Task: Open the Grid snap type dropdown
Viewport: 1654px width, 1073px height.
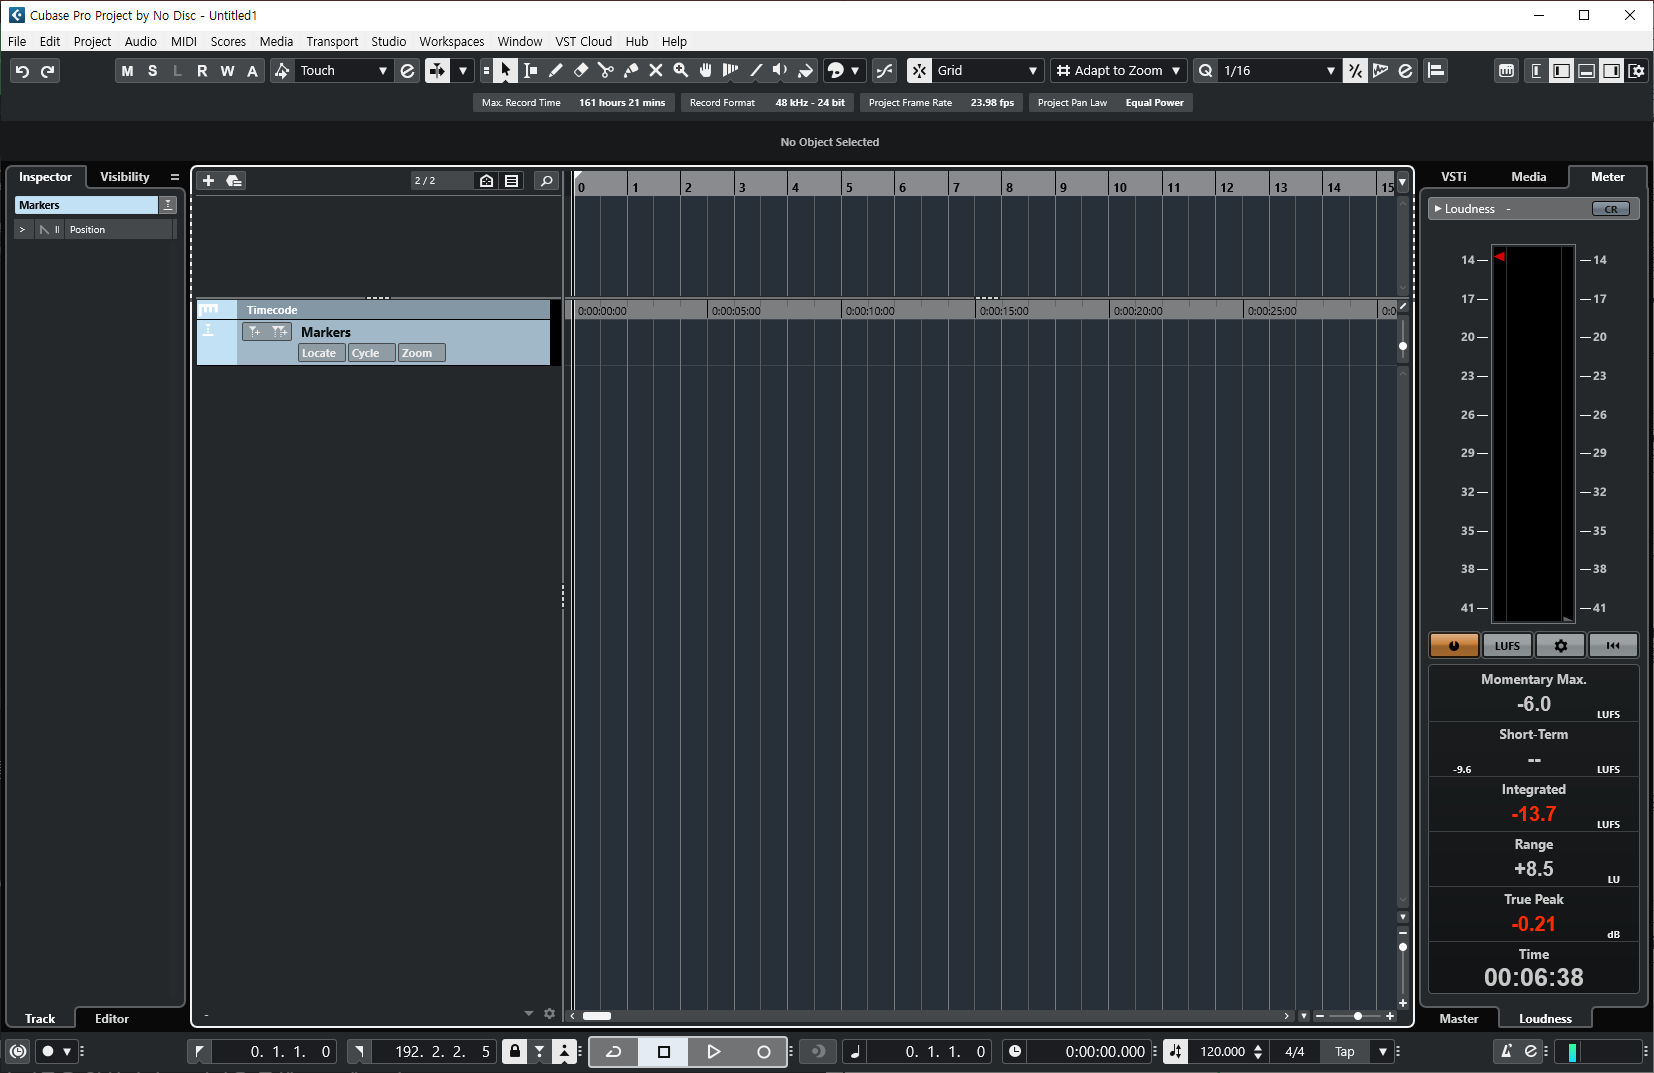Action: pyautogui.click(x=988, y=71)
